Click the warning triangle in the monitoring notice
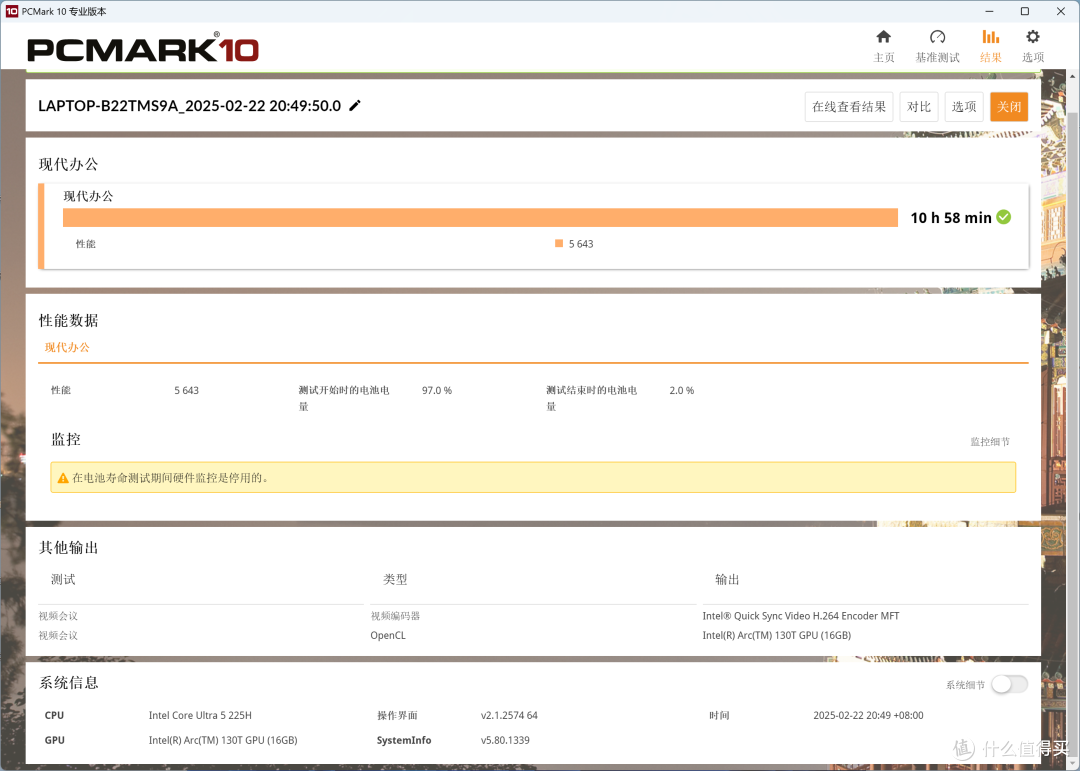Screen dimensions: 1080x771 63,477
